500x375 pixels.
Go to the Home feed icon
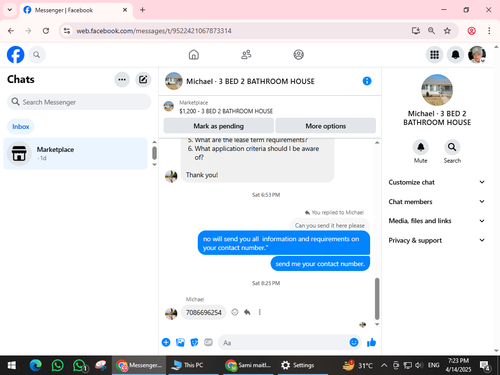[x=194, y=54]
